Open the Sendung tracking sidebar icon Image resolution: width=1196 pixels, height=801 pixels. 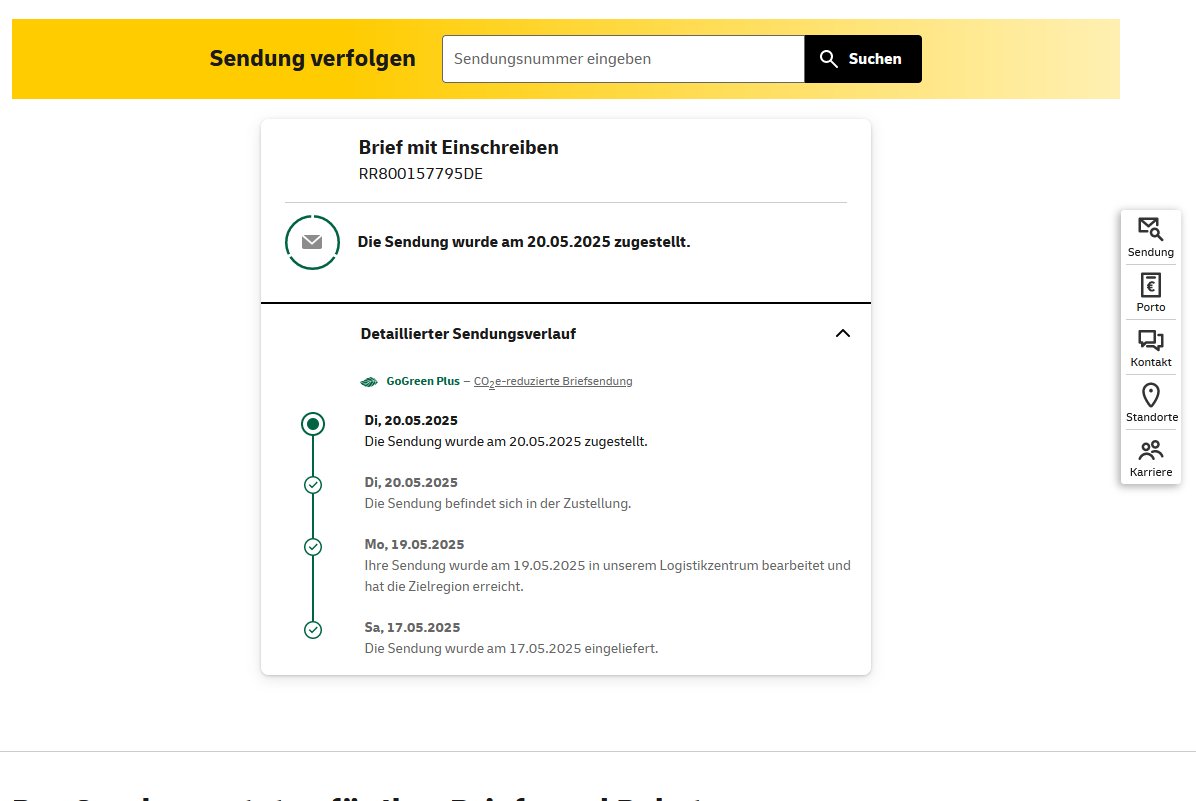click(x=1150, y=237)
